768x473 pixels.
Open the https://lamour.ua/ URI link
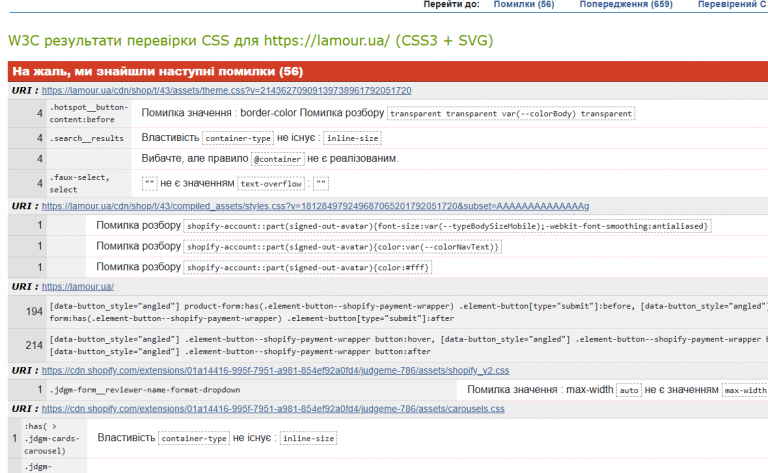pos(77,286)
